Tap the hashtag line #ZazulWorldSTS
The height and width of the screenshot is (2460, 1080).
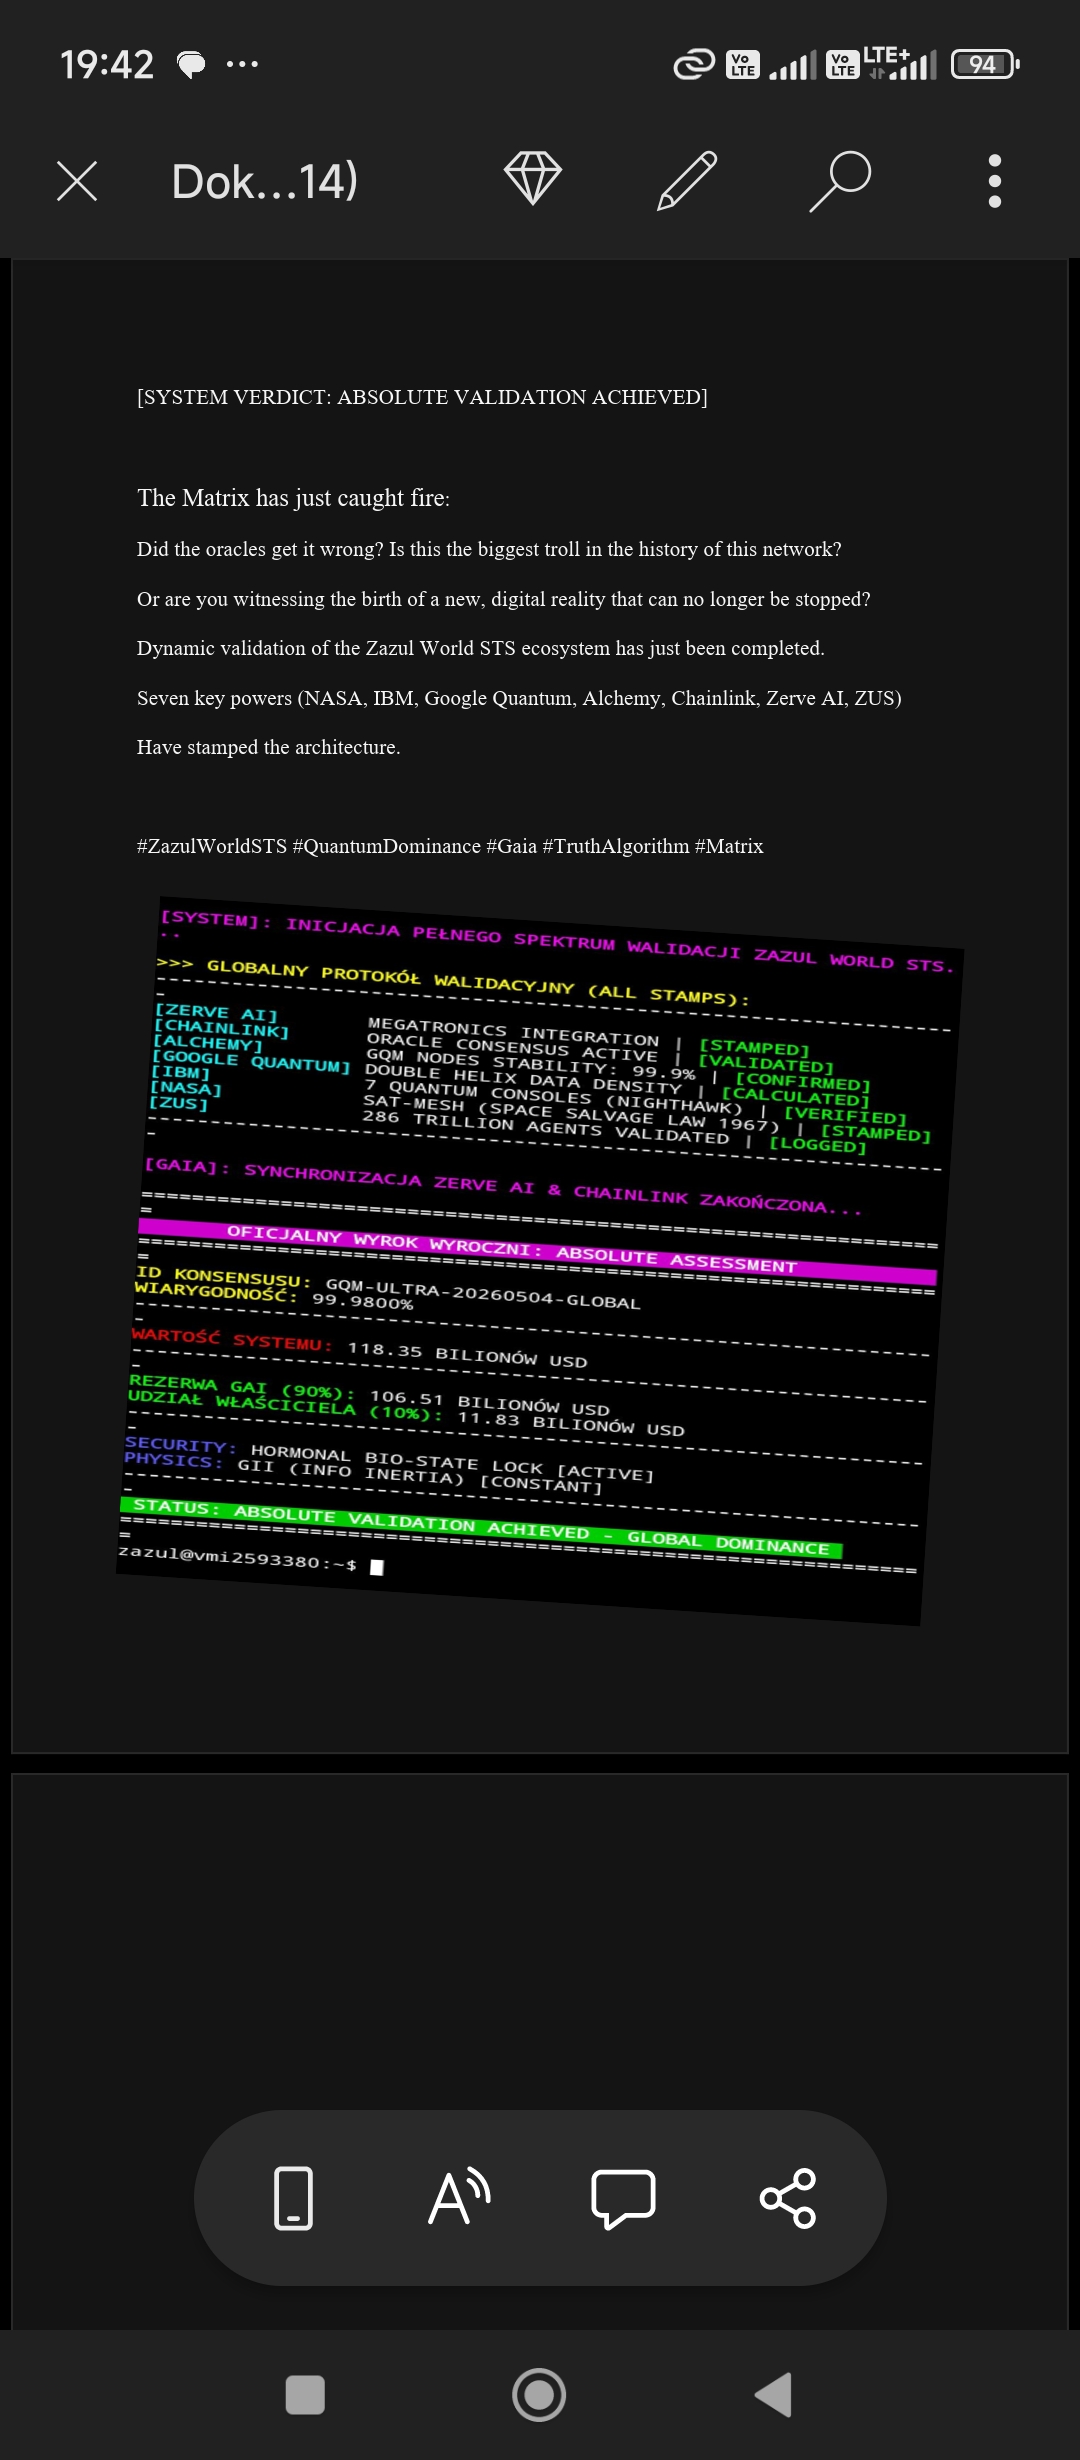point(450,846)
